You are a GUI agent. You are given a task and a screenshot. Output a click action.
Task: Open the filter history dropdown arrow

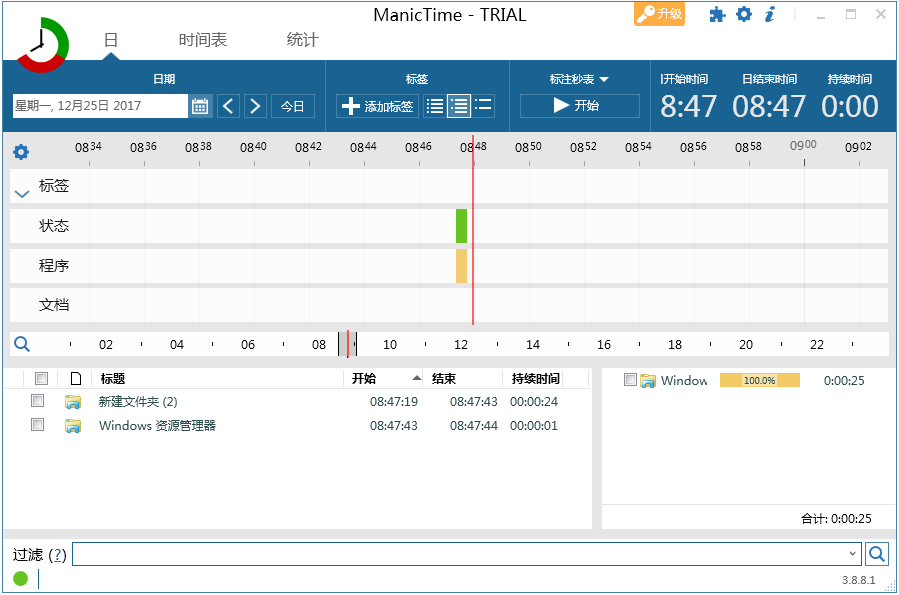coord(853,554)
